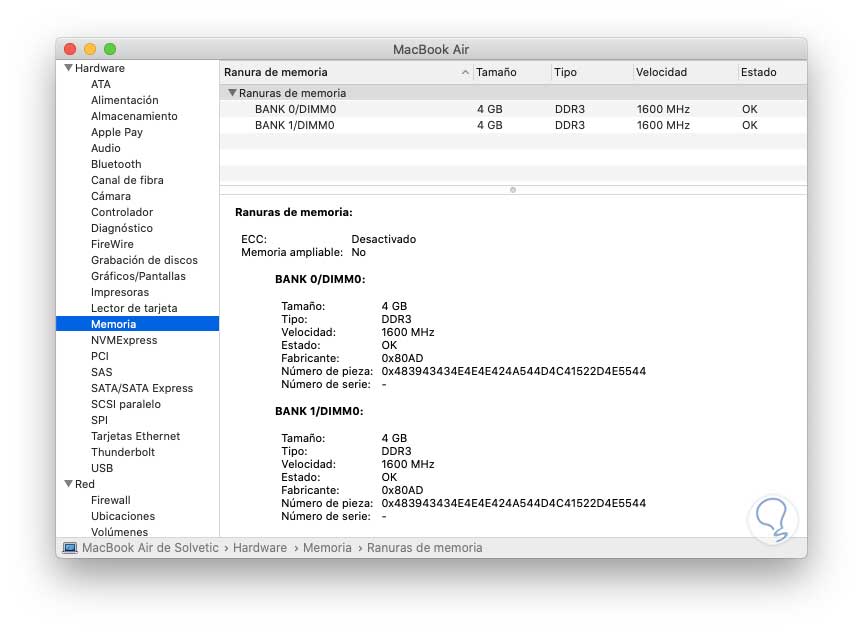Select the BANK 1/DIMM0 table row

pyautogui.click(x=513, y=125)
